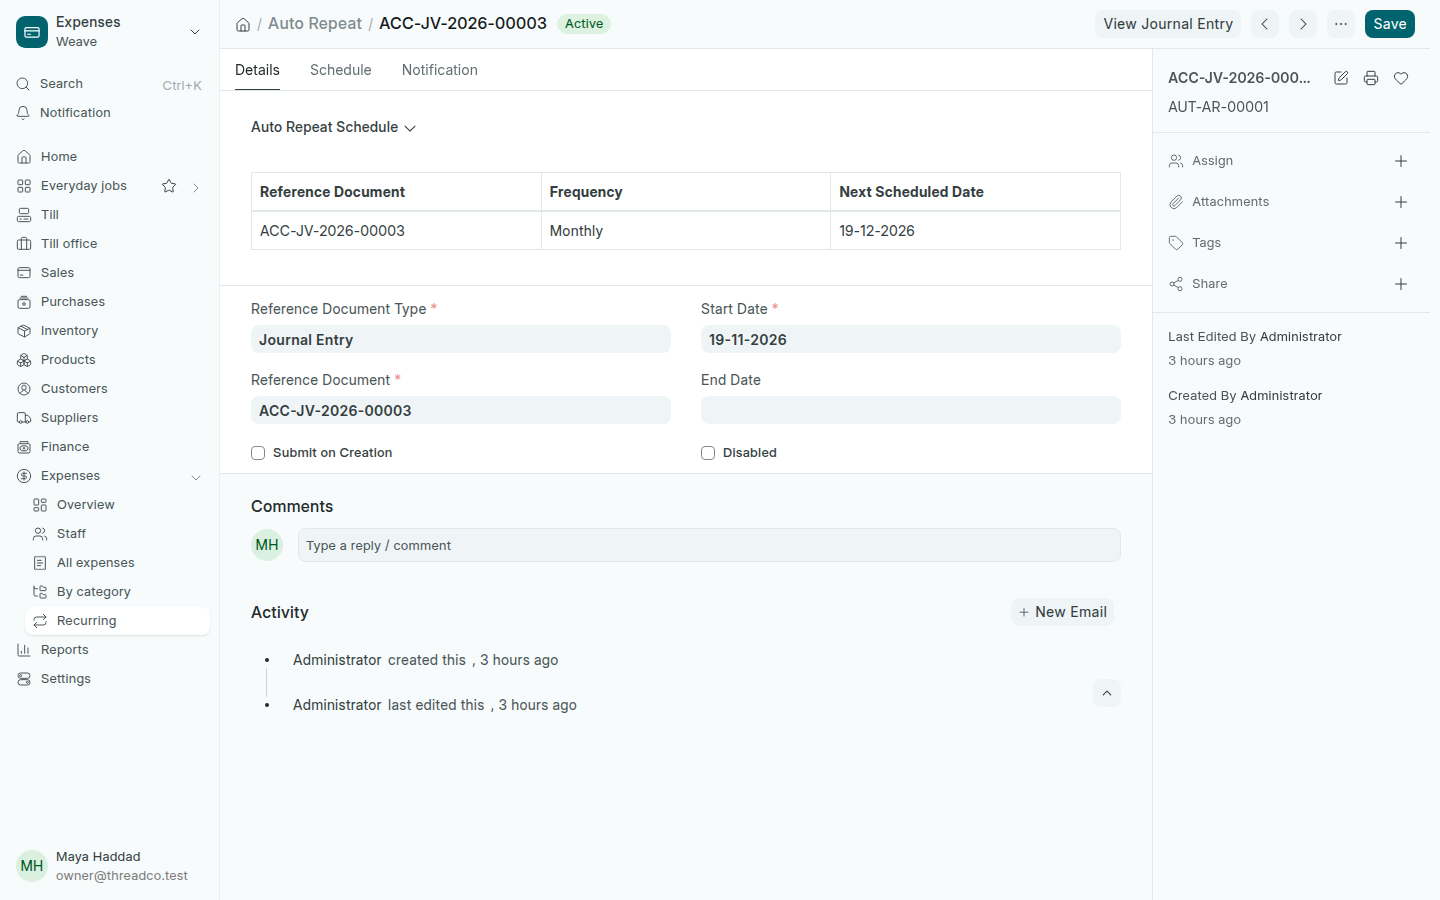The height and width of the screenshot is (900, 1440).
Task: Collapse activity with up-chevron button
Action: 1107,693
